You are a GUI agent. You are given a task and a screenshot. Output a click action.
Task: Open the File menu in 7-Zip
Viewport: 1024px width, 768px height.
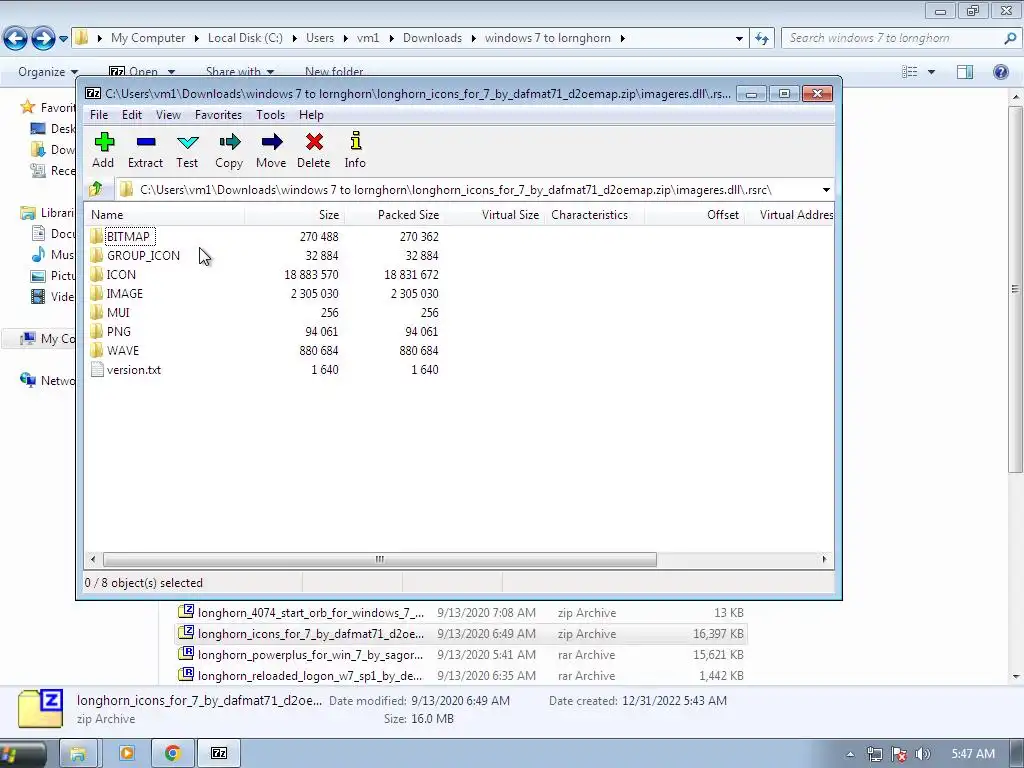tap(99, 115)
